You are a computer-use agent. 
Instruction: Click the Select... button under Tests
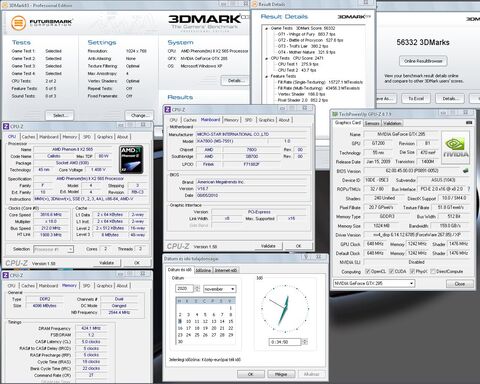coord(60,115)
